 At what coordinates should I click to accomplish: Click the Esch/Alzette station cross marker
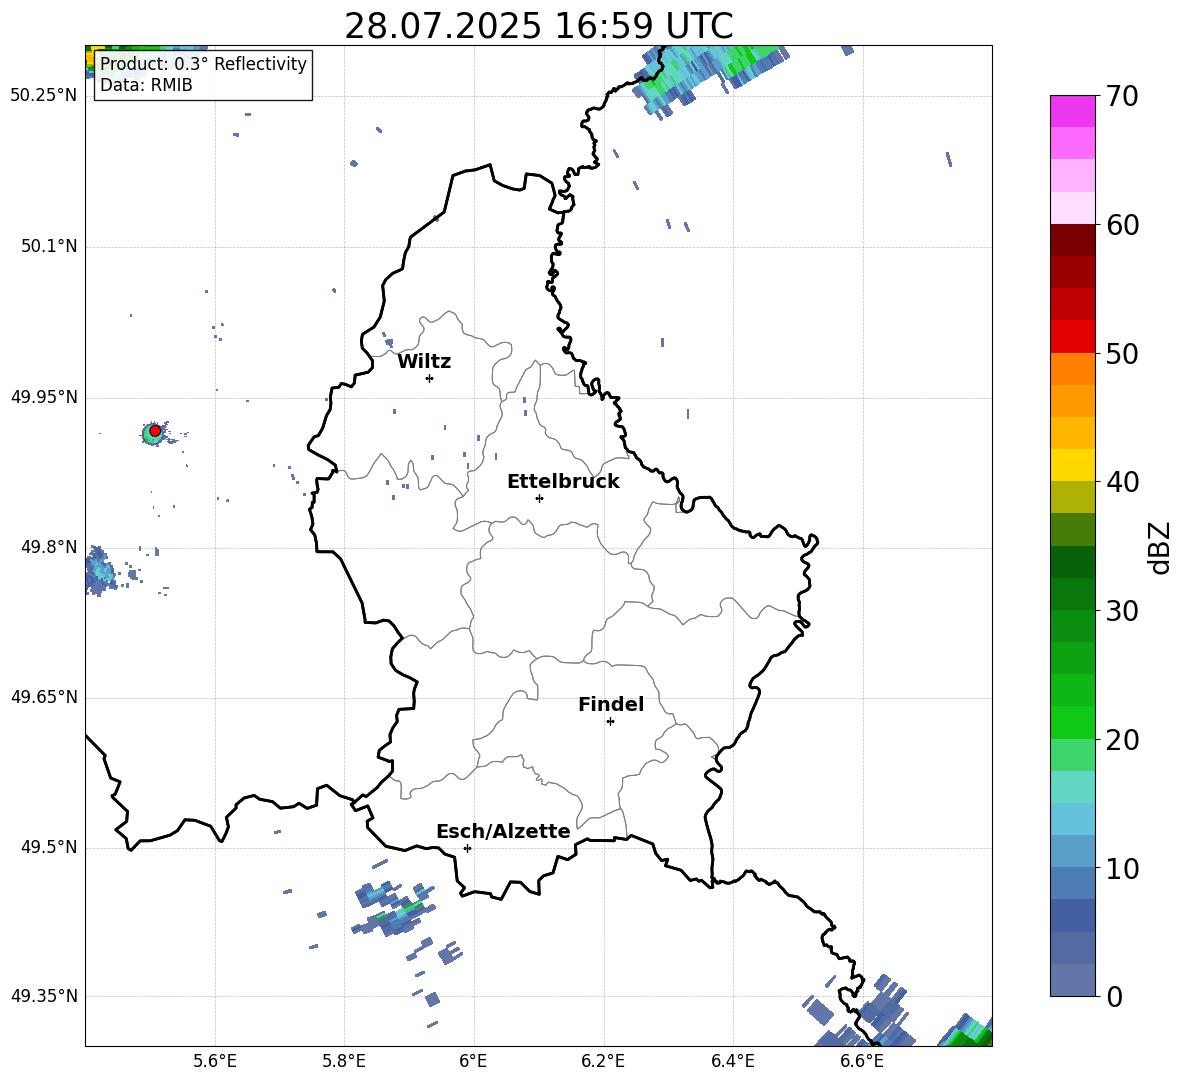[x=467, y=848]
